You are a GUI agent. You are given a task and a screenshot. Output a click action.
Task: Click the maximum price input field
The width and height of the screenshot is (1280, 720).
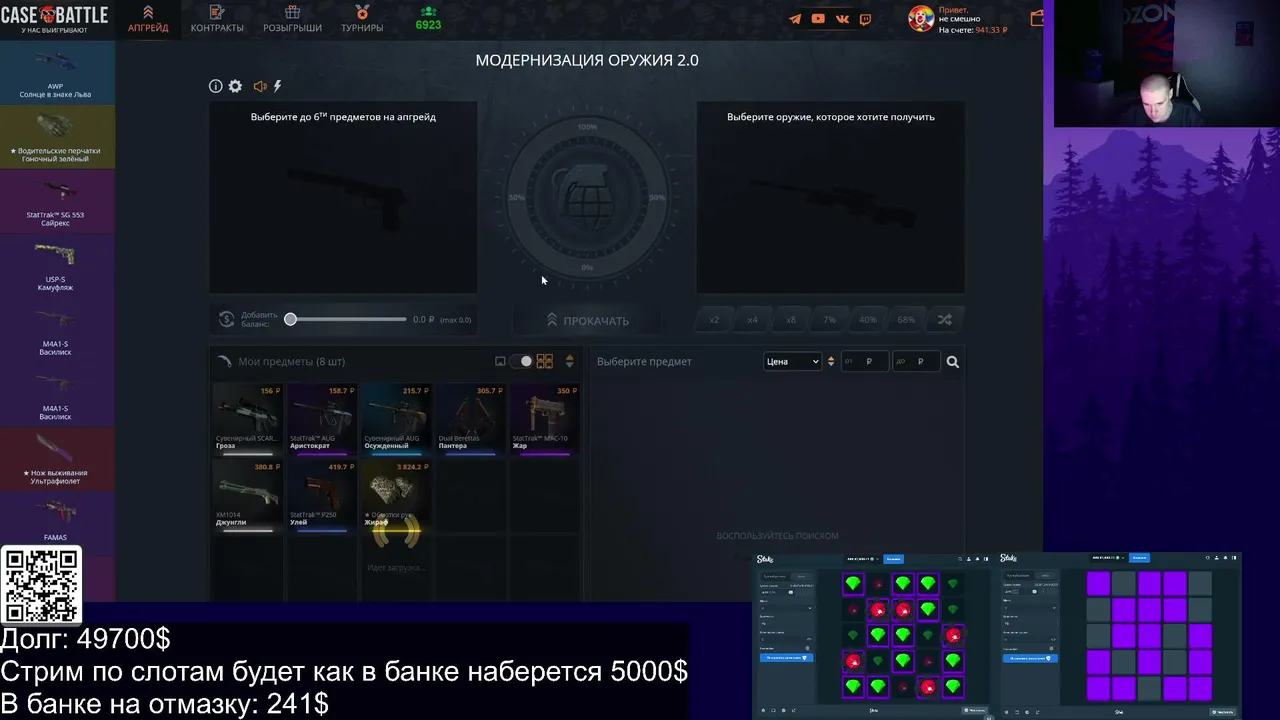point(915,362)
